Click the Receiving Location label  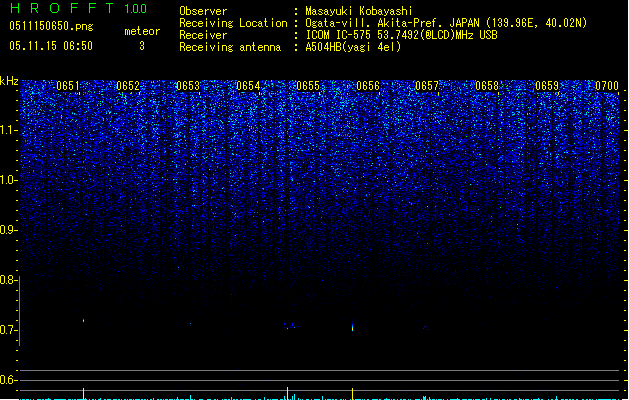coord(233,23)
